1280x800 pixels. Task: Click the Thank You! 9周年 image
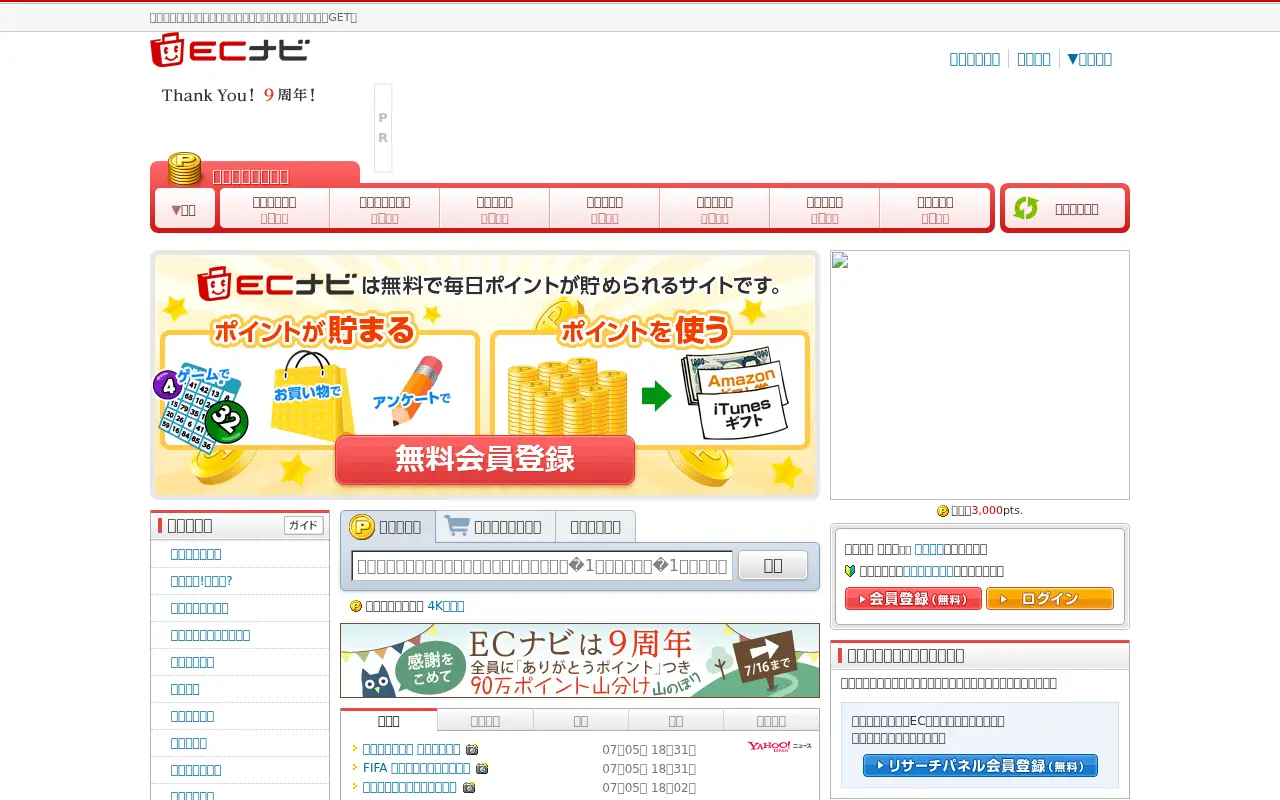point(240,95)
